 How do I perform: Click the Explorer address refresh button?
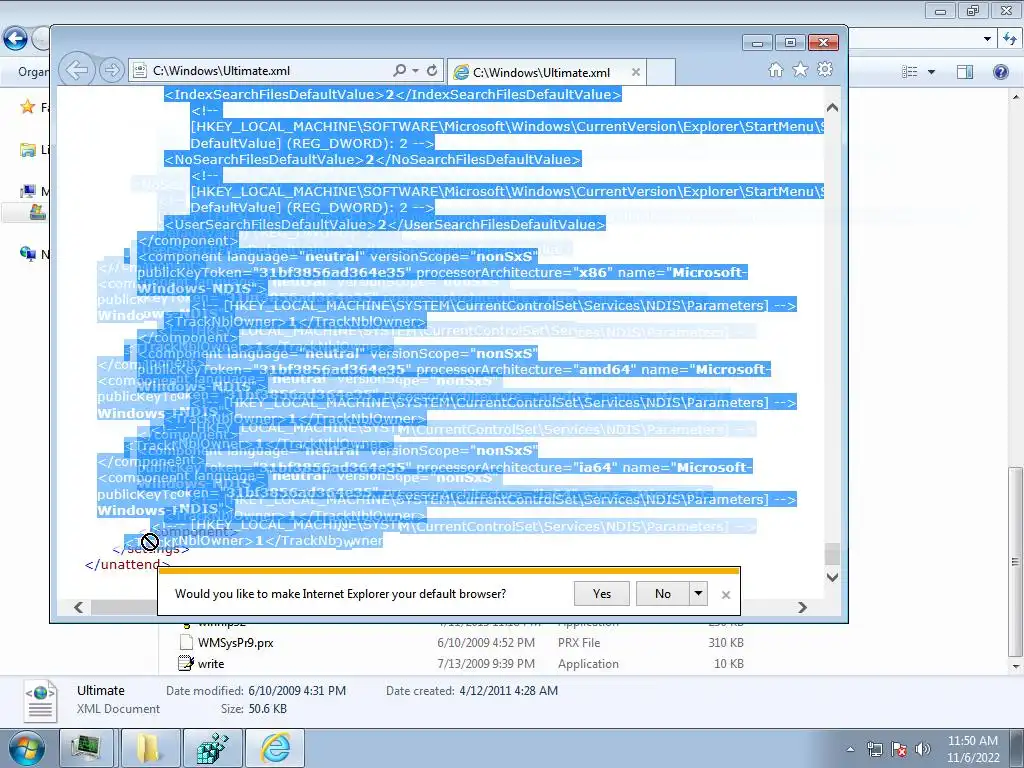(x=1010, y=39)
